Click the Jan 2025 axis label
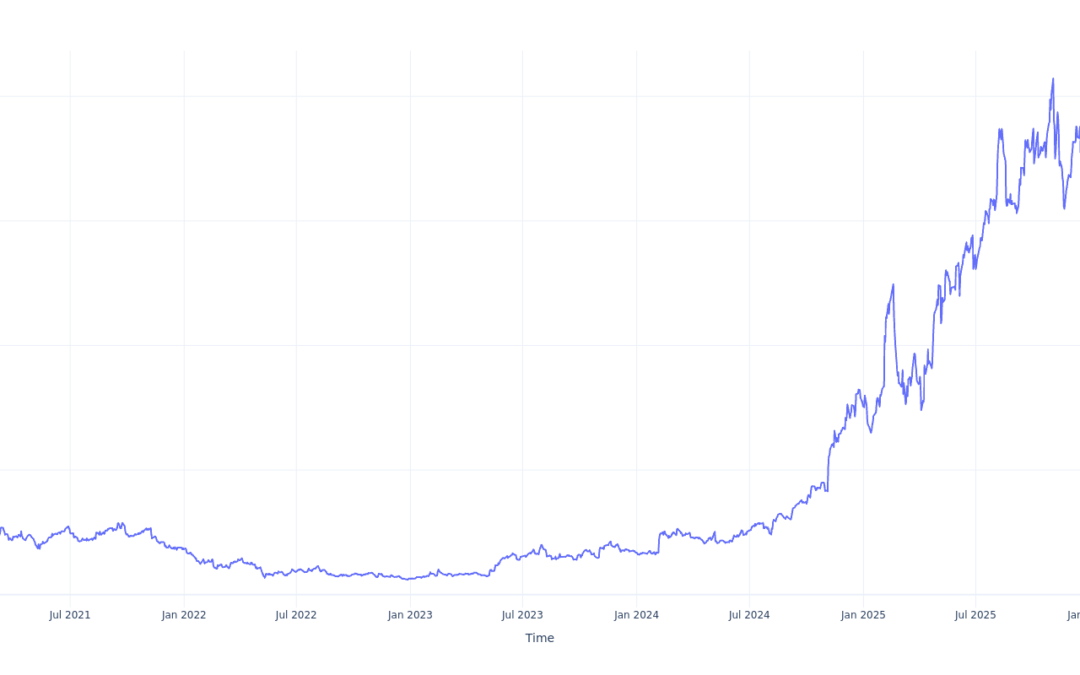 tap(863, 615)
